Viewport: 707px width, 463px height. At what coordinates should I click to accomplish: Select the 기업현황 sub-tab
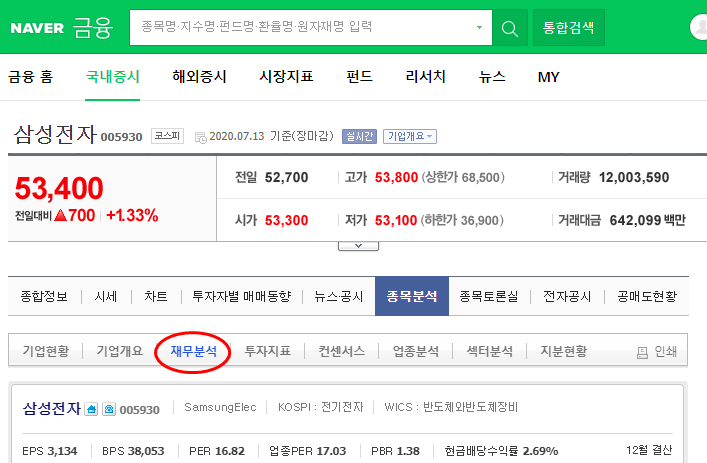click(46, 351)
